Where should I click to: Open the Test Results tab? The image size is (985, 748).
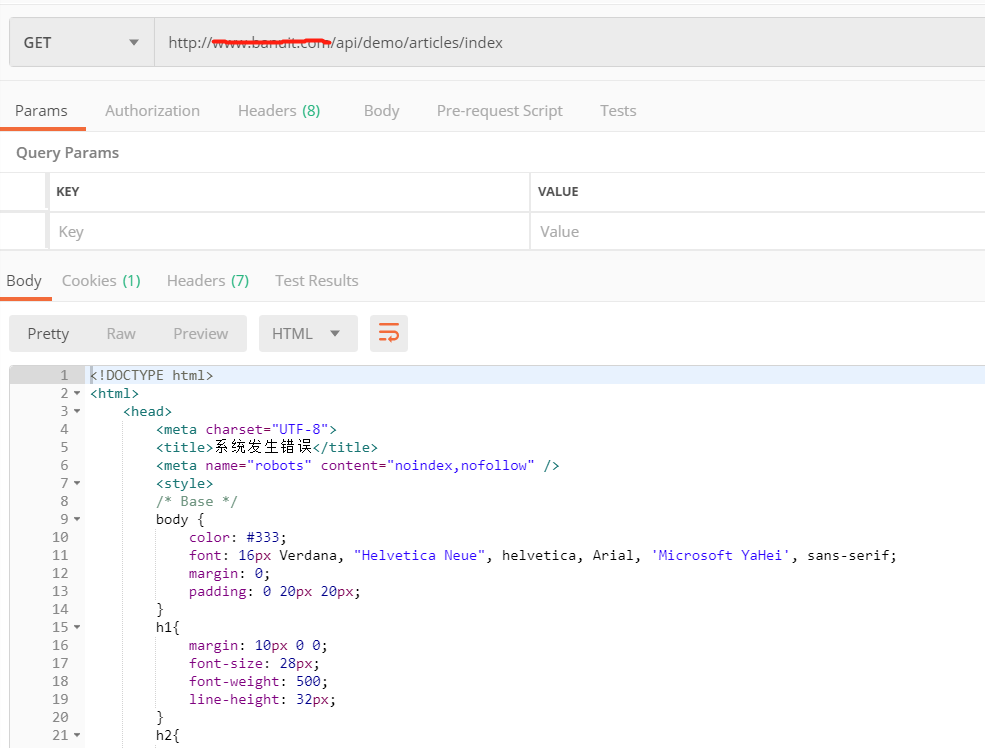(x=317, y=281)
